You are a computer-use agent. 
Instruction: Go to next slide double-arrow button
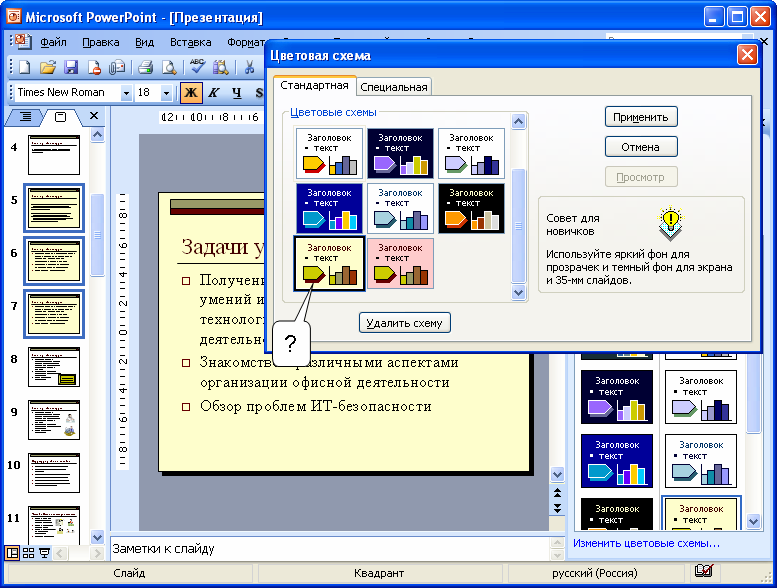tap(557, 508)
